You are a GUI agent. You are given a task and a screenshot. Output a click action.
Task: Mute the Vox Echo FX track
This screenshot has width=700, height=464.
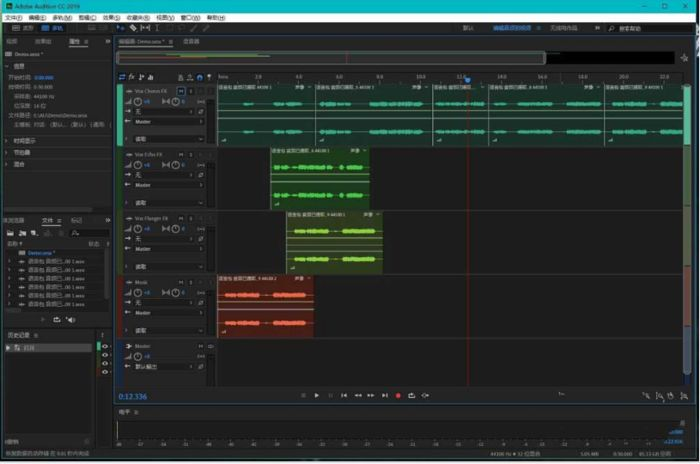[181, 155]
